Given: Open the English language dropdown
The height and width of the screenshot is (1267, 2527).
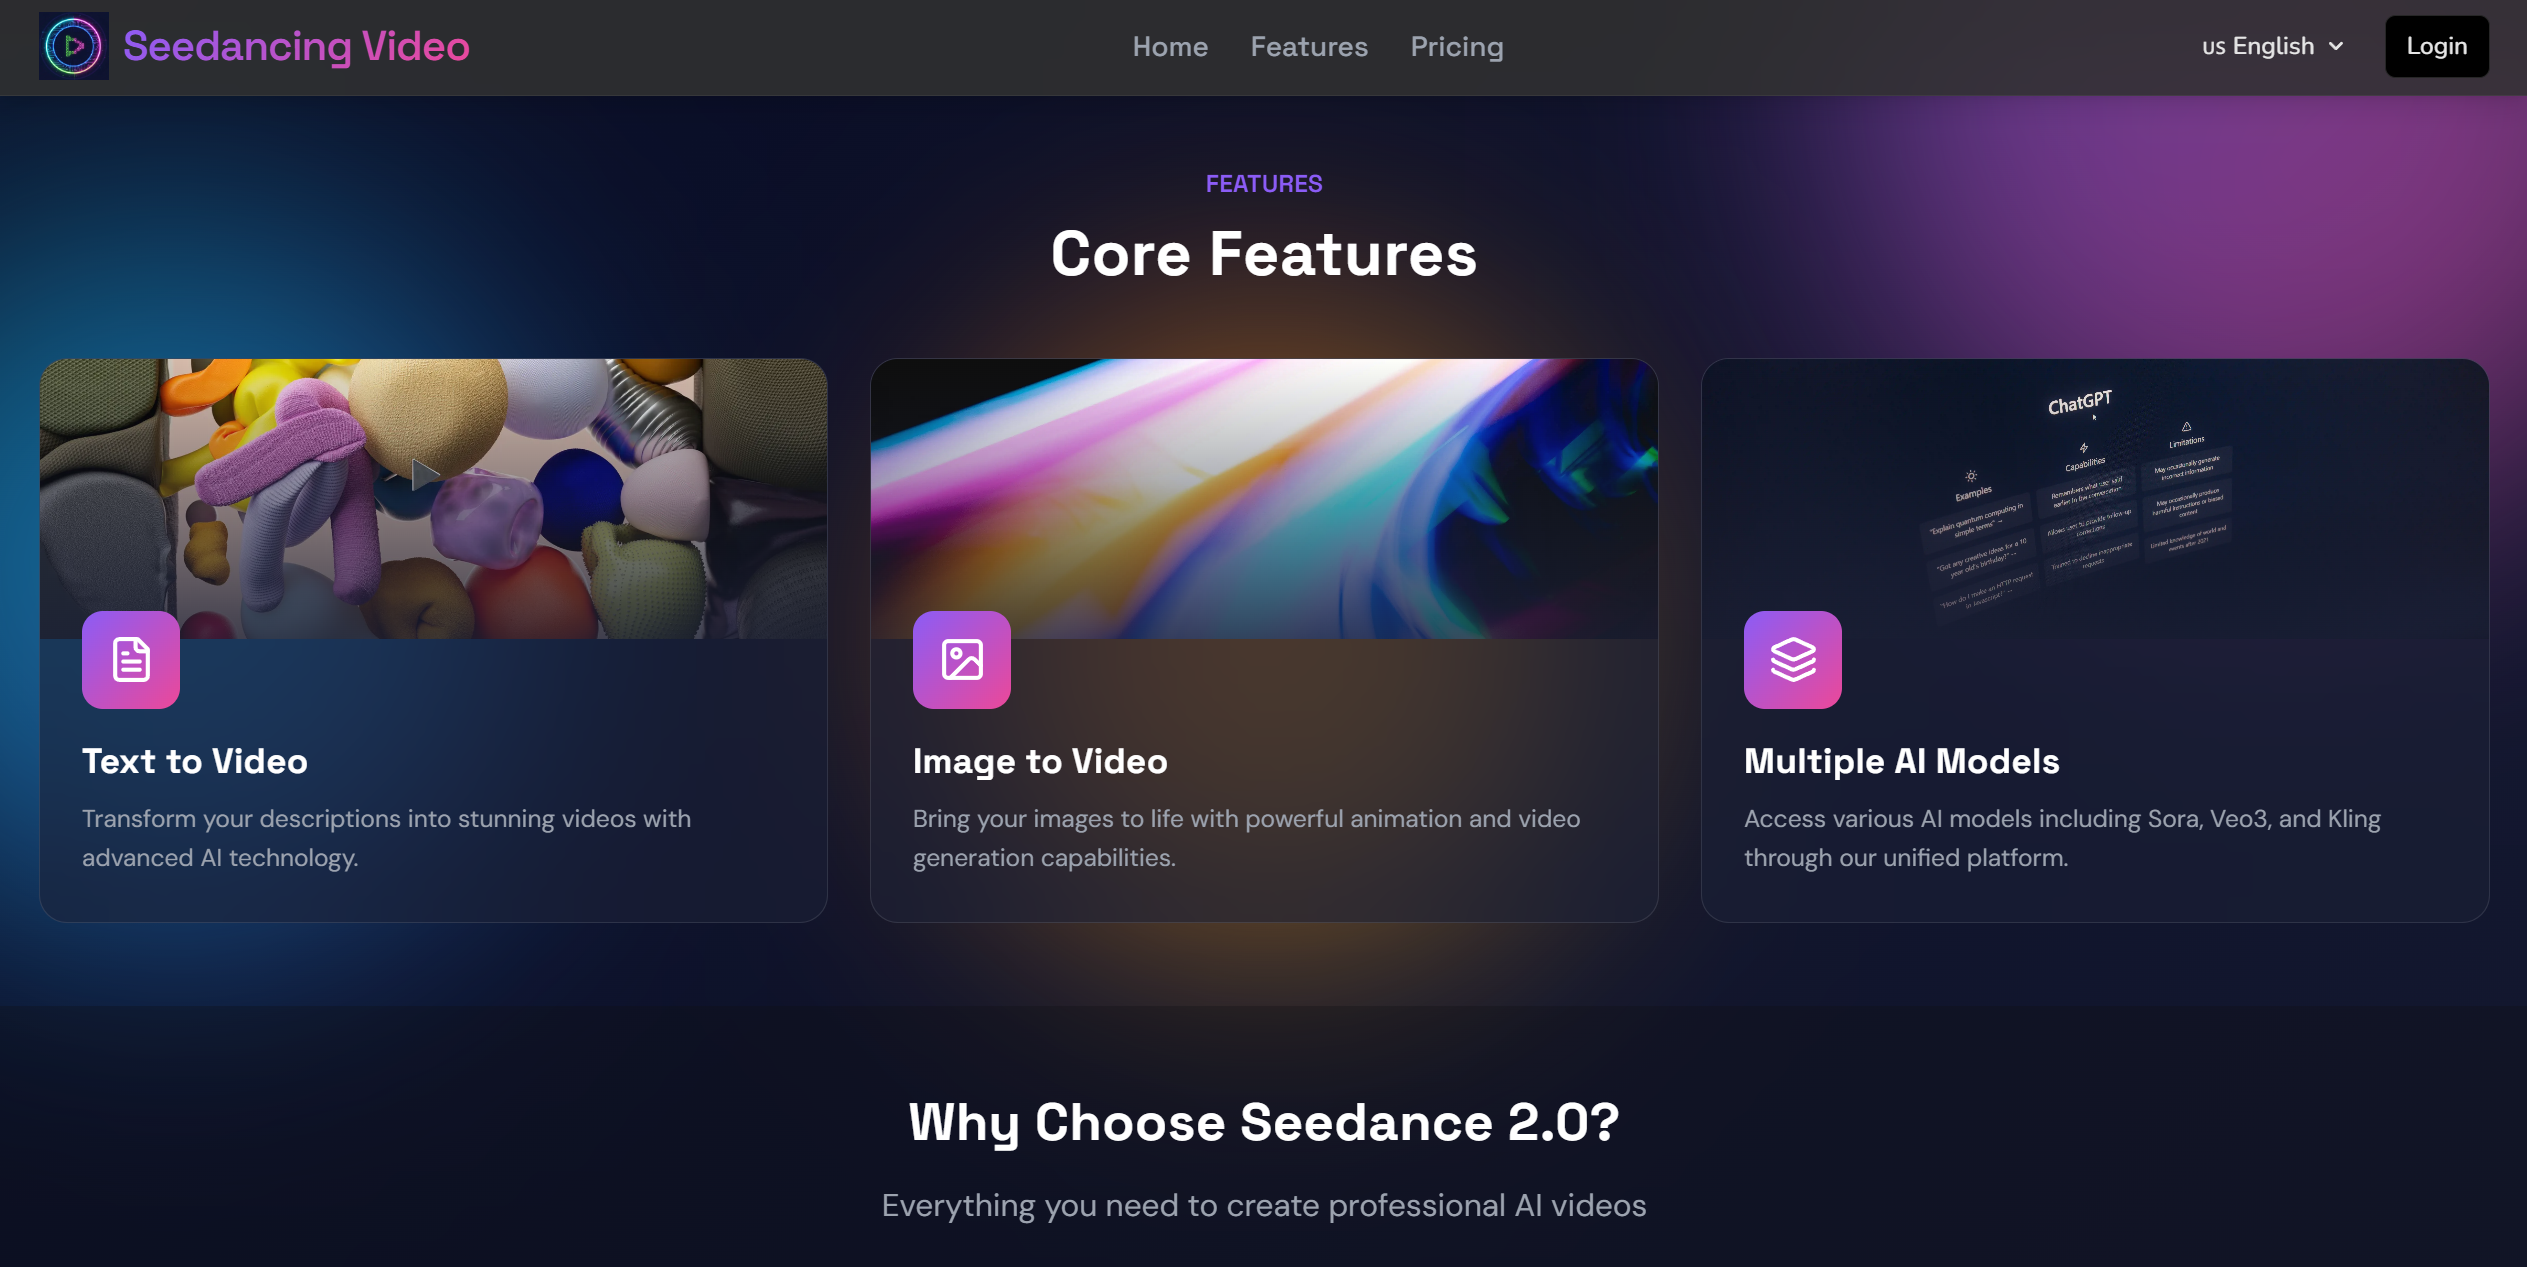Looking at the screenshot, I should [2270, 46].
